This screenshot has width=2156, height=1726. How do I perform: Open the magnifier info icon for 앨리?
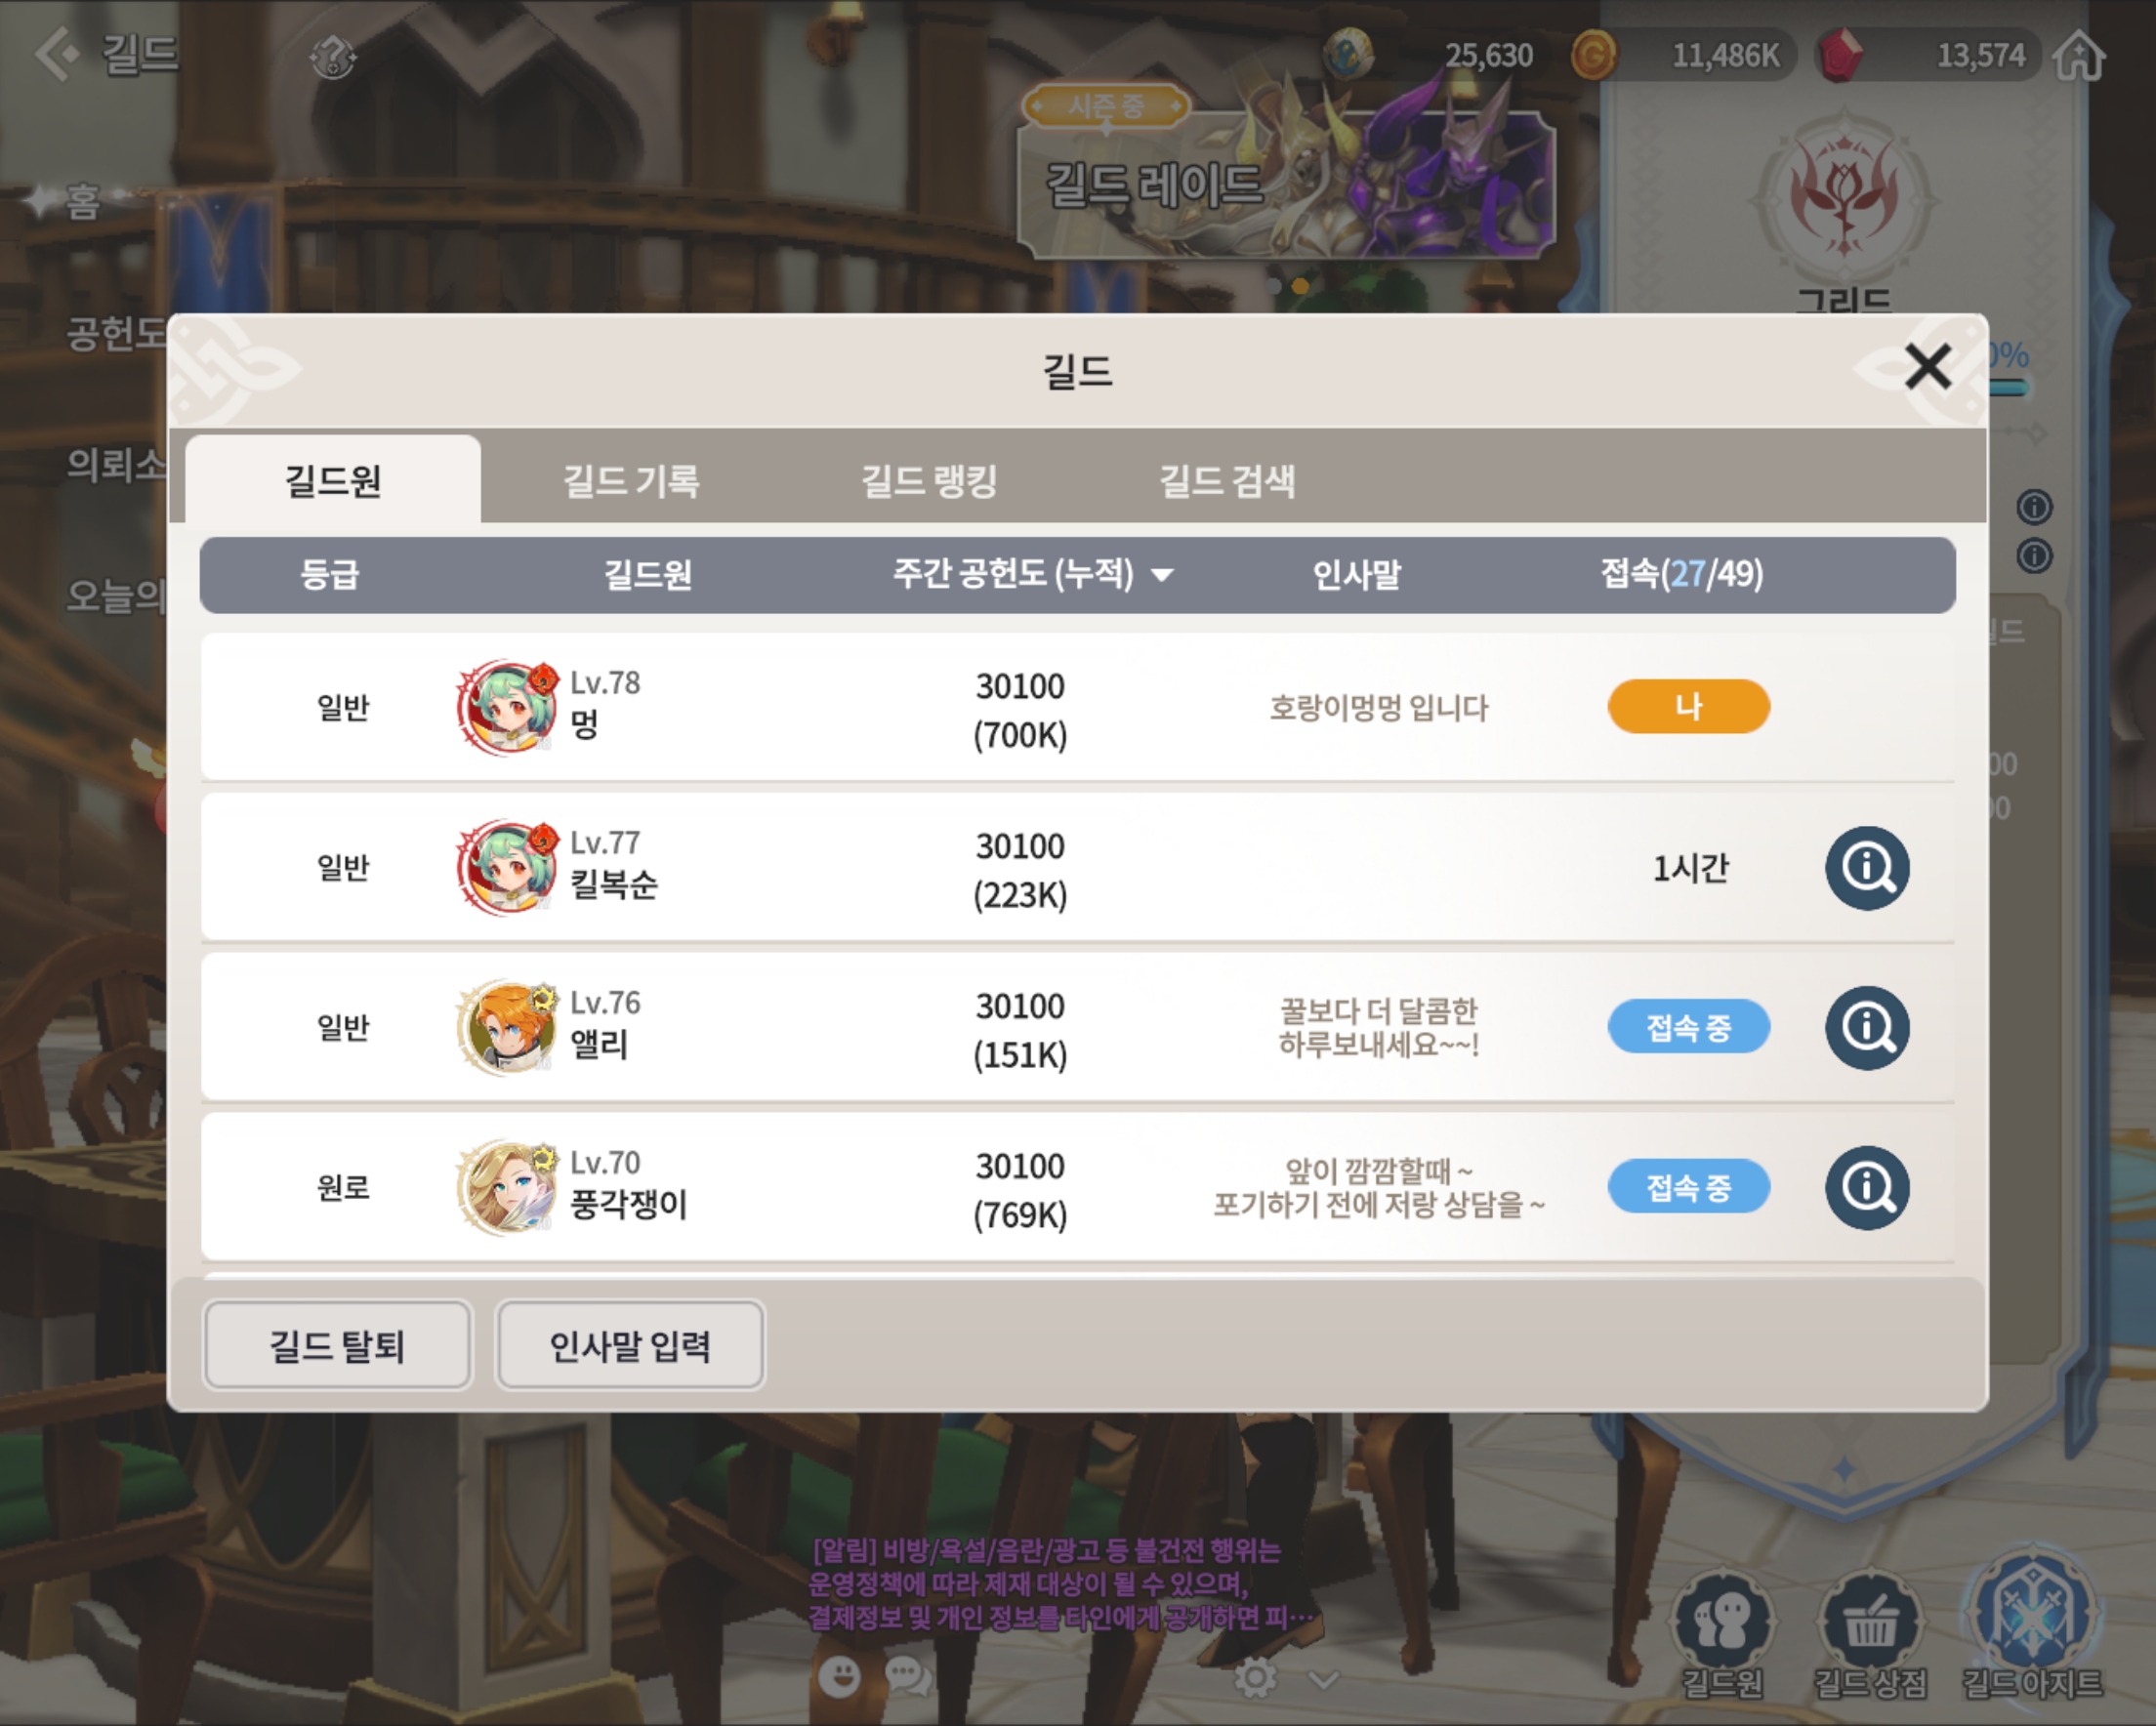1867,1027
